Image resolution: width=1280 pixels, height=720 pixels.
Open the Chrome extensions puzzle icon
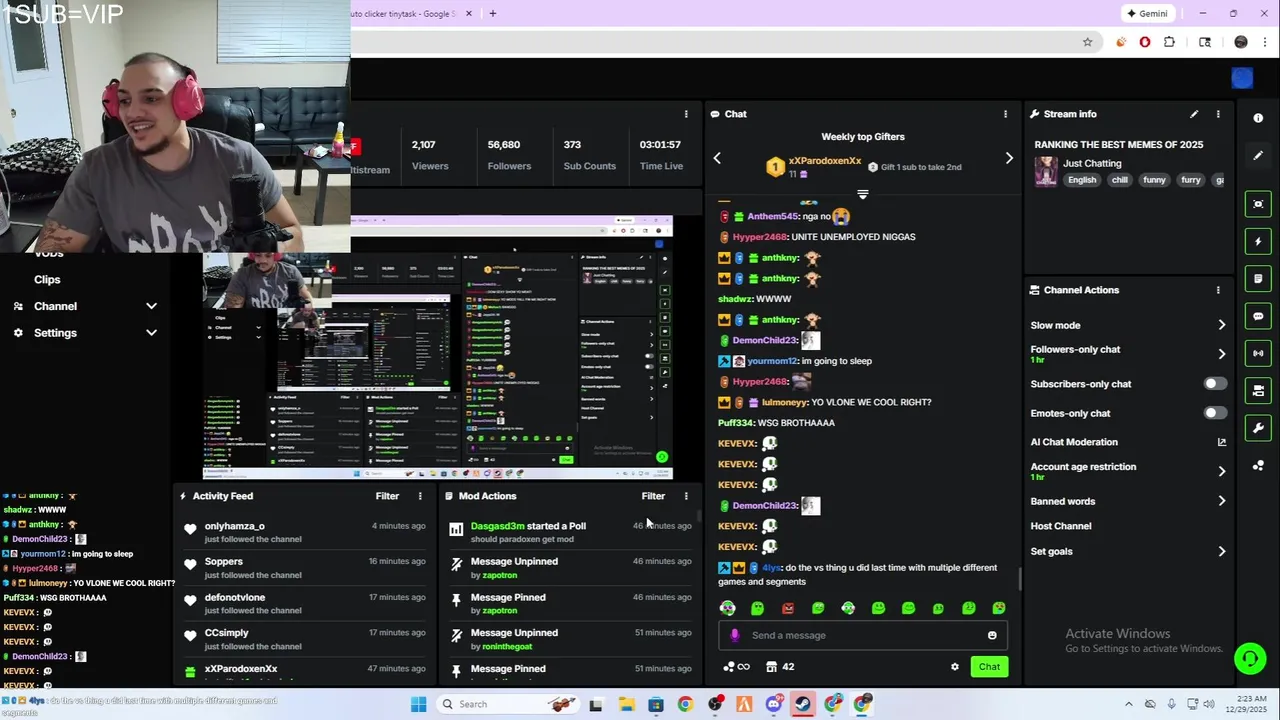(1169, 42)
